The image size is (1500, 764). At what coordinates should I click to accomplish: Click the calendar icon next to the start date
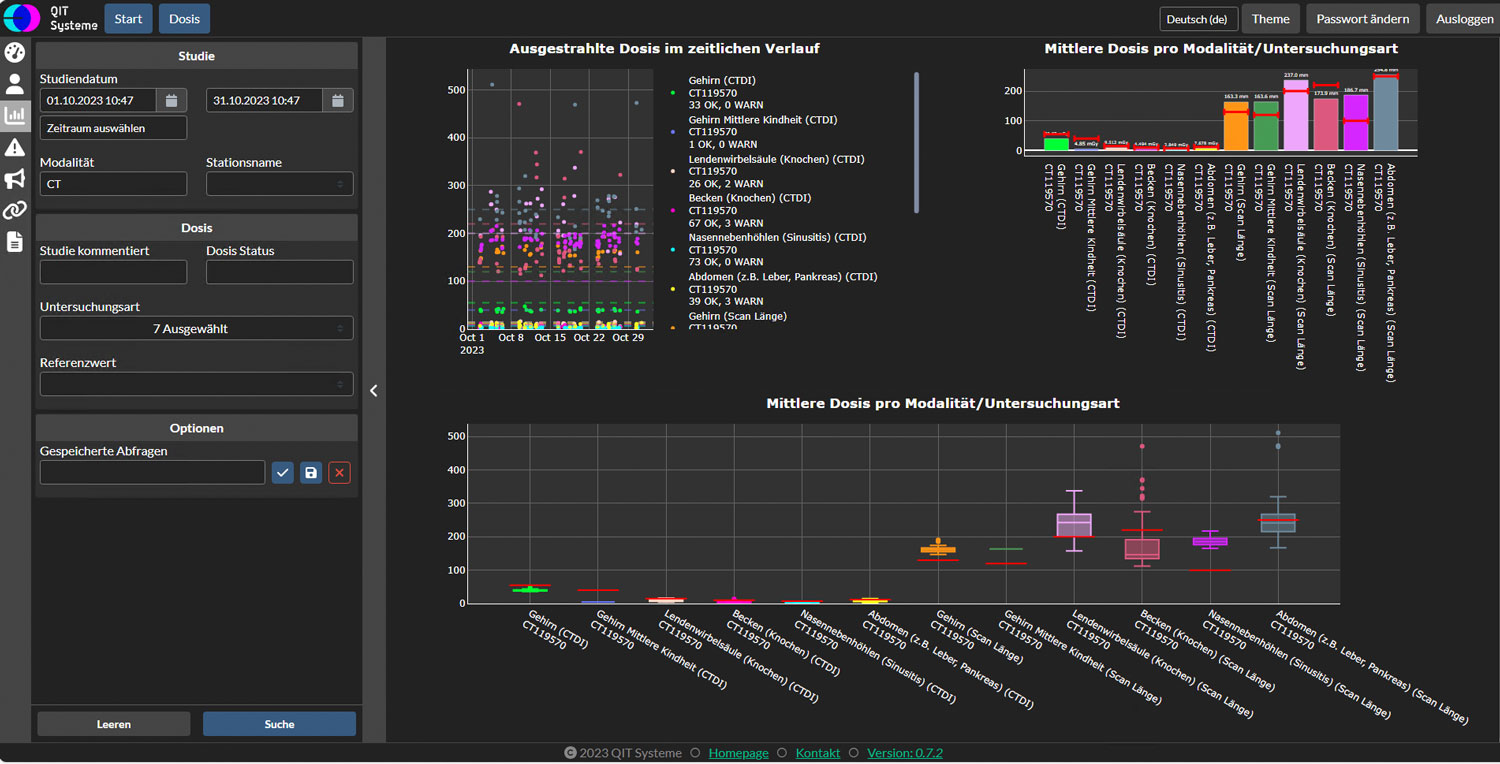168,100
